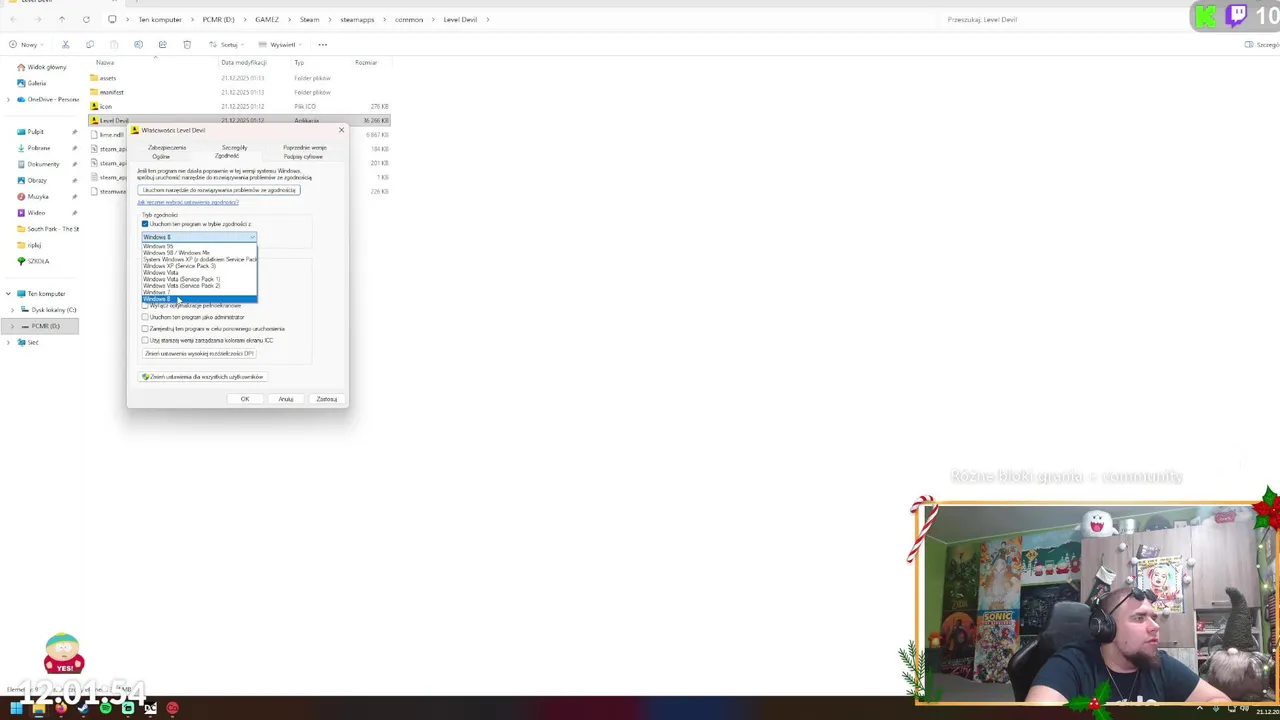Choose Windows Vista (Service Pack 1) option
Screen dimensions: 1280x720
coord(199,279)
